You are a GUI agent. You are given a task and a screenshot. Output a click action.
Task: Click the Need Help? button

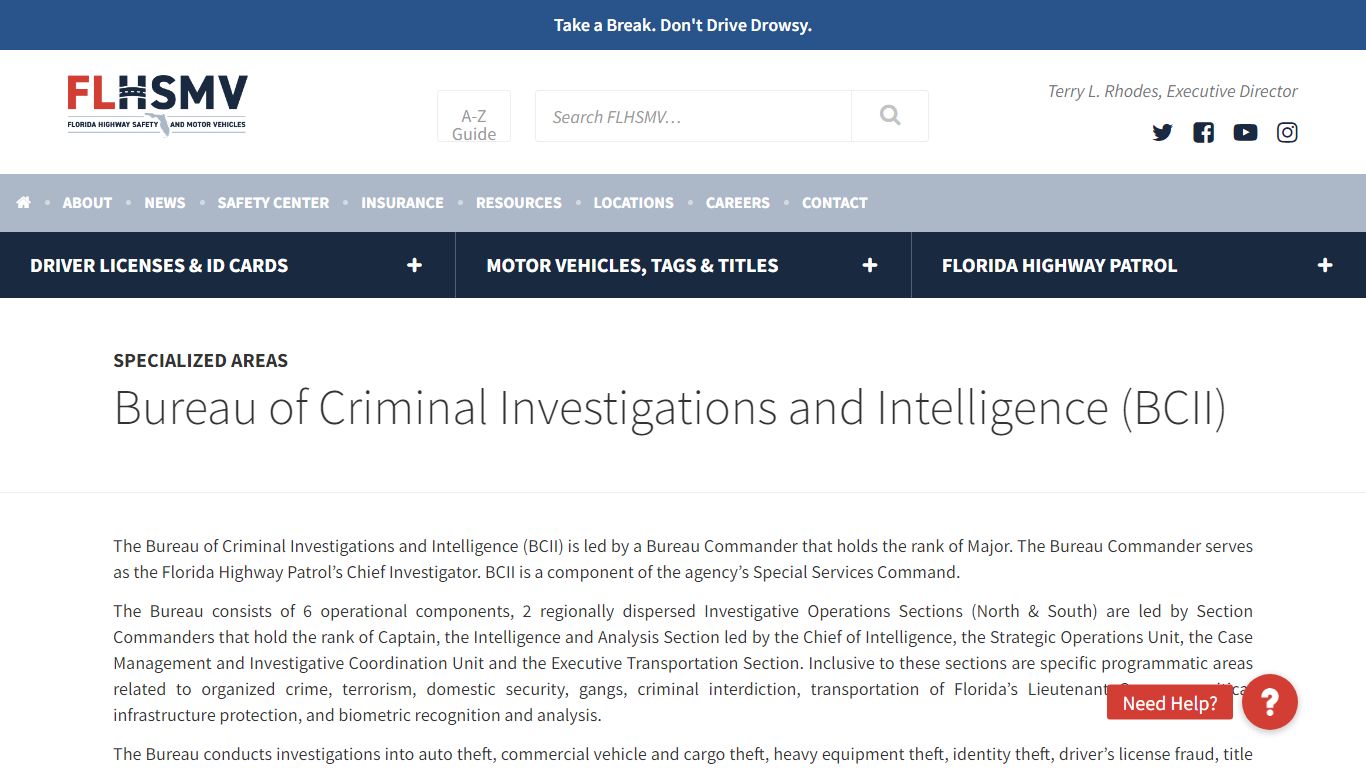(1170, 703)
